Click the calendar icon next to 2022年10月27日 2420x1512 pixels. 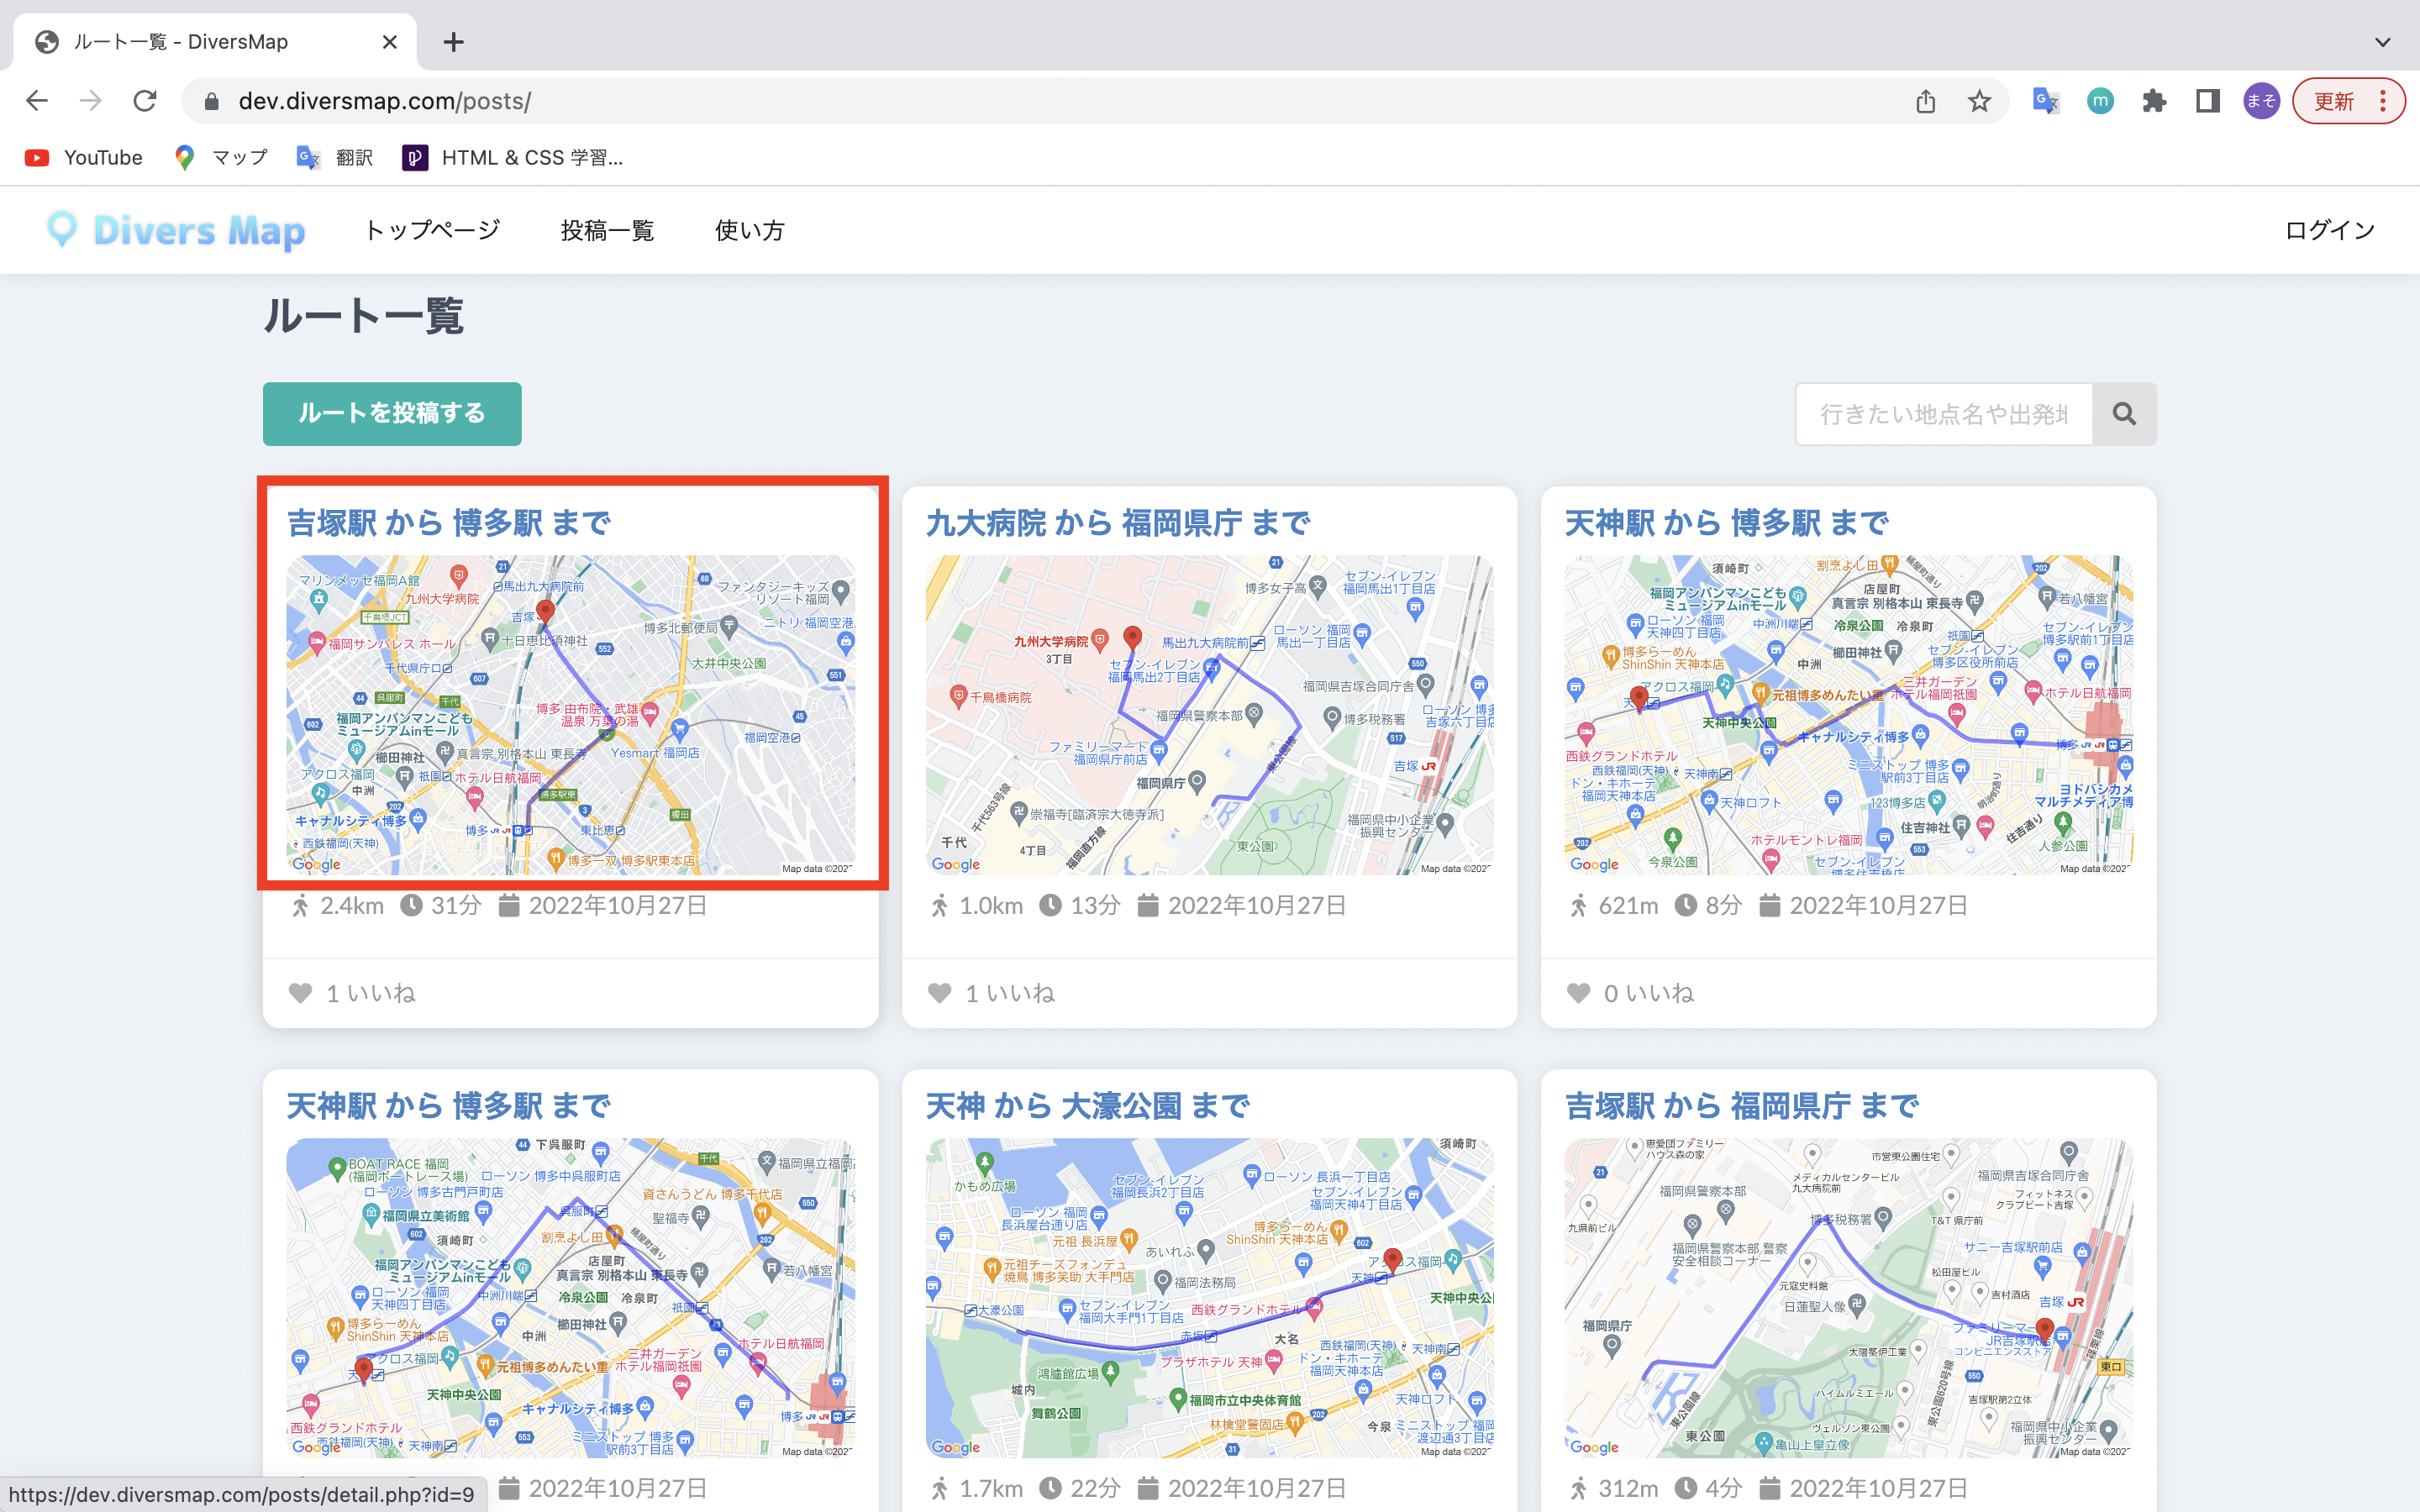point(511,905)
